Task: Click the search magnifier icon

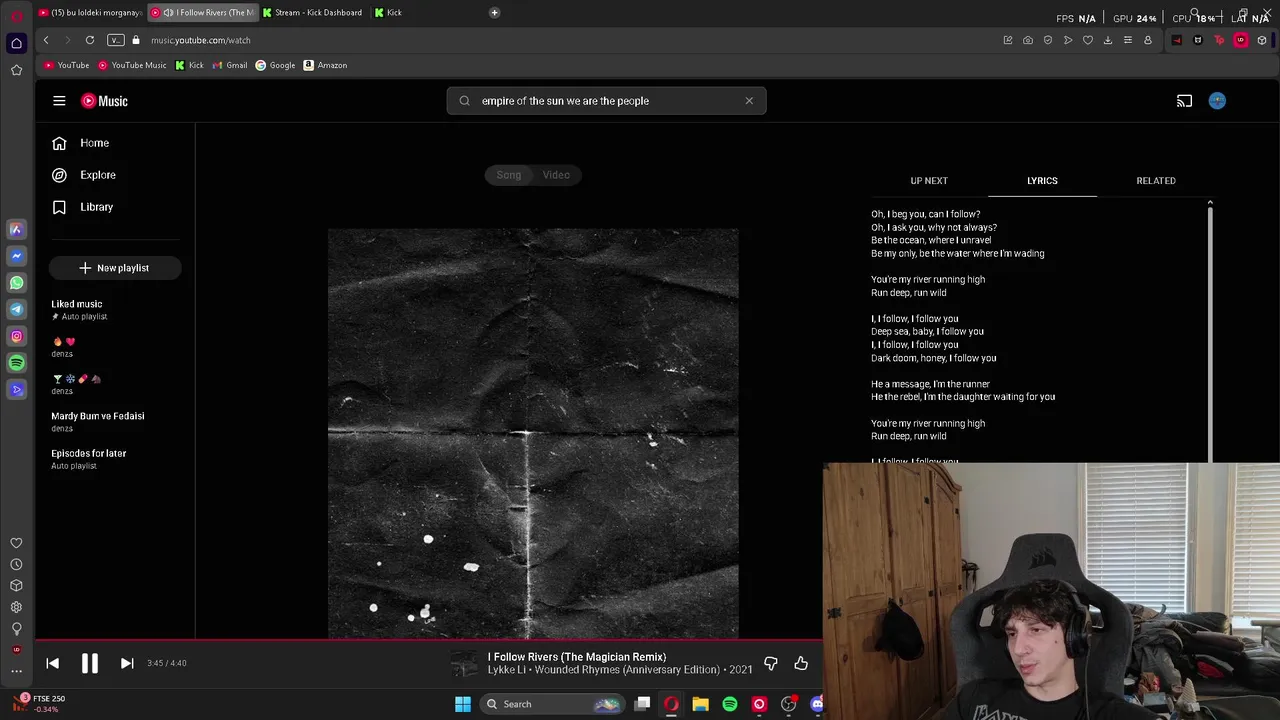Action: 465,101
